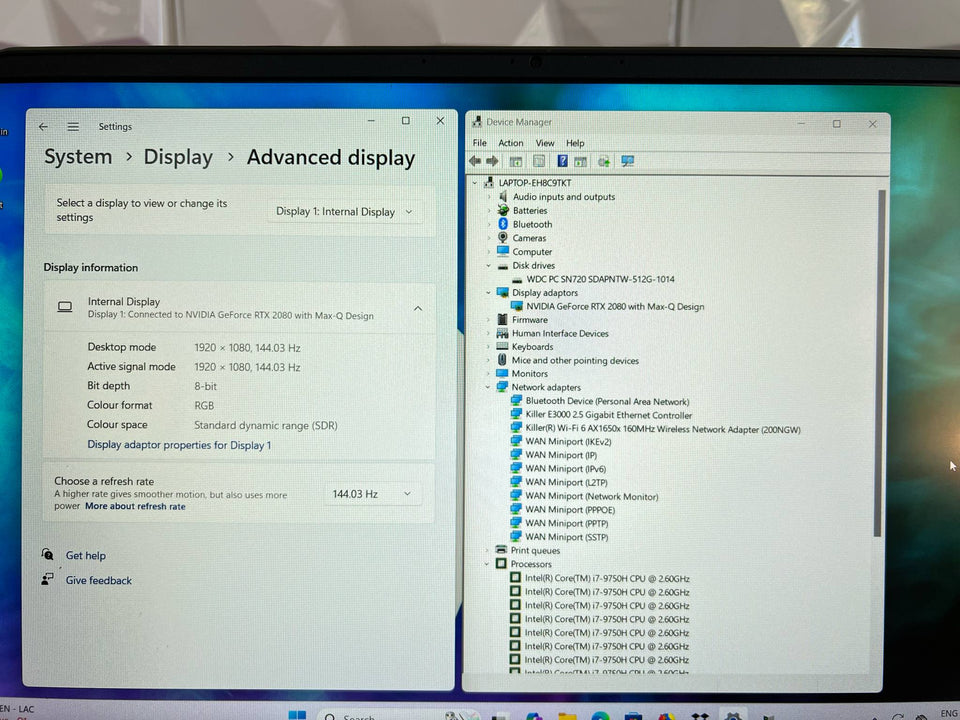The height and width of the screenshot is (720, 960).
Task: Open the Action menu in Device Manager
Action: pyautogui.click(x=511, y=143)
